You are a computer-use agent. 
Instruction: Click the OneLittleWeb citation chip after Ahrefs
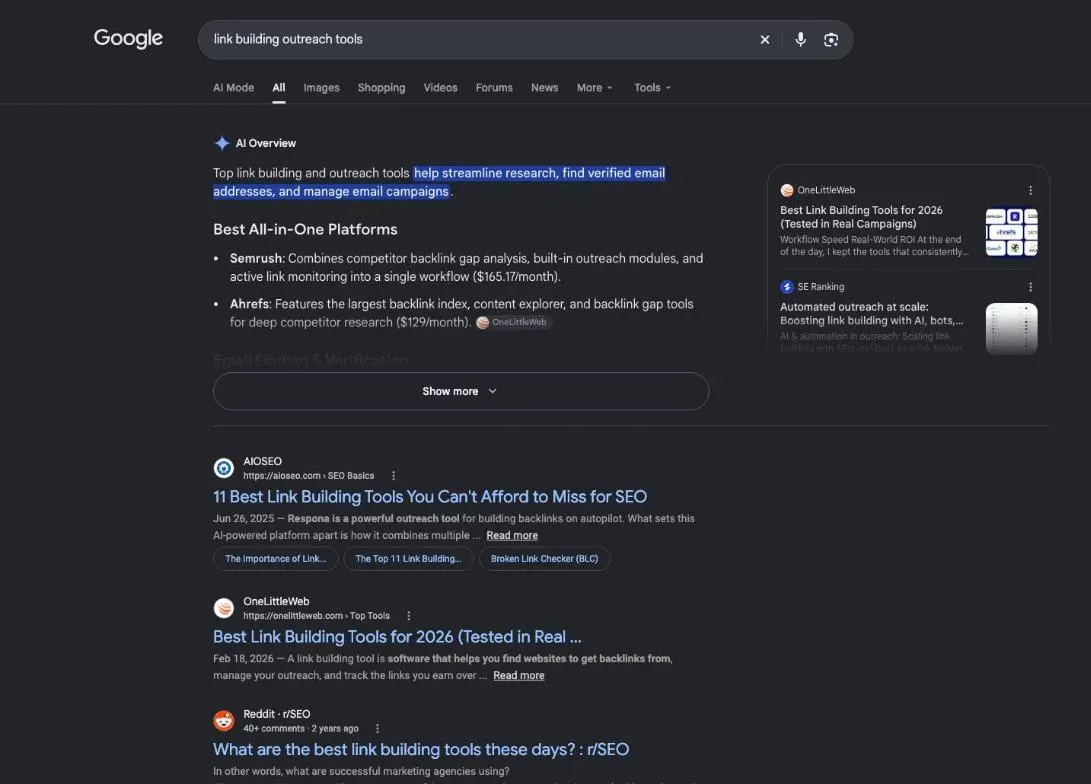513,322
